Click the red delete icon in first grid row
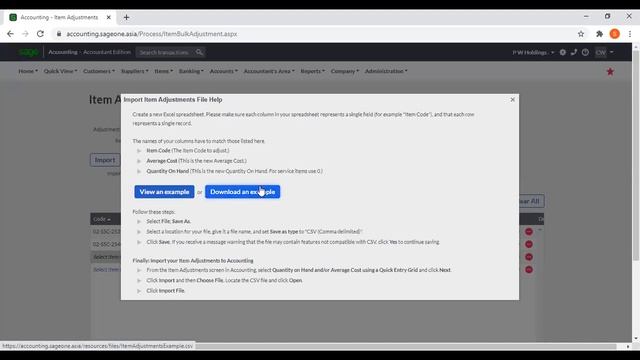Image resolution: width=640 pixels, height=360 pixels. 529,231
